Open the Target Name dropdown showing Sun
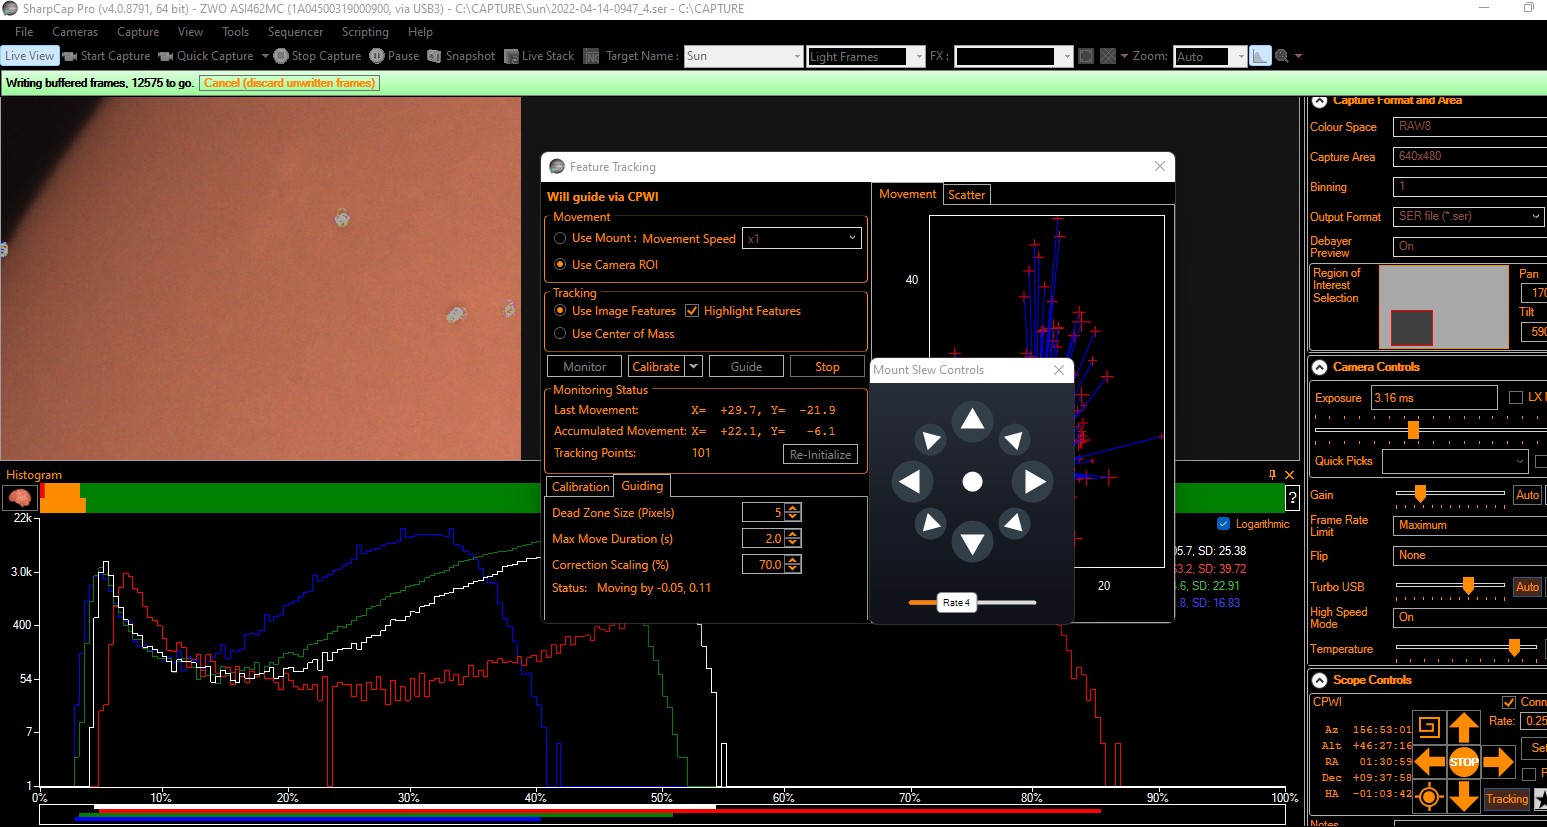This screenshot has width=1547, height=827. click(x=743, y=56)
